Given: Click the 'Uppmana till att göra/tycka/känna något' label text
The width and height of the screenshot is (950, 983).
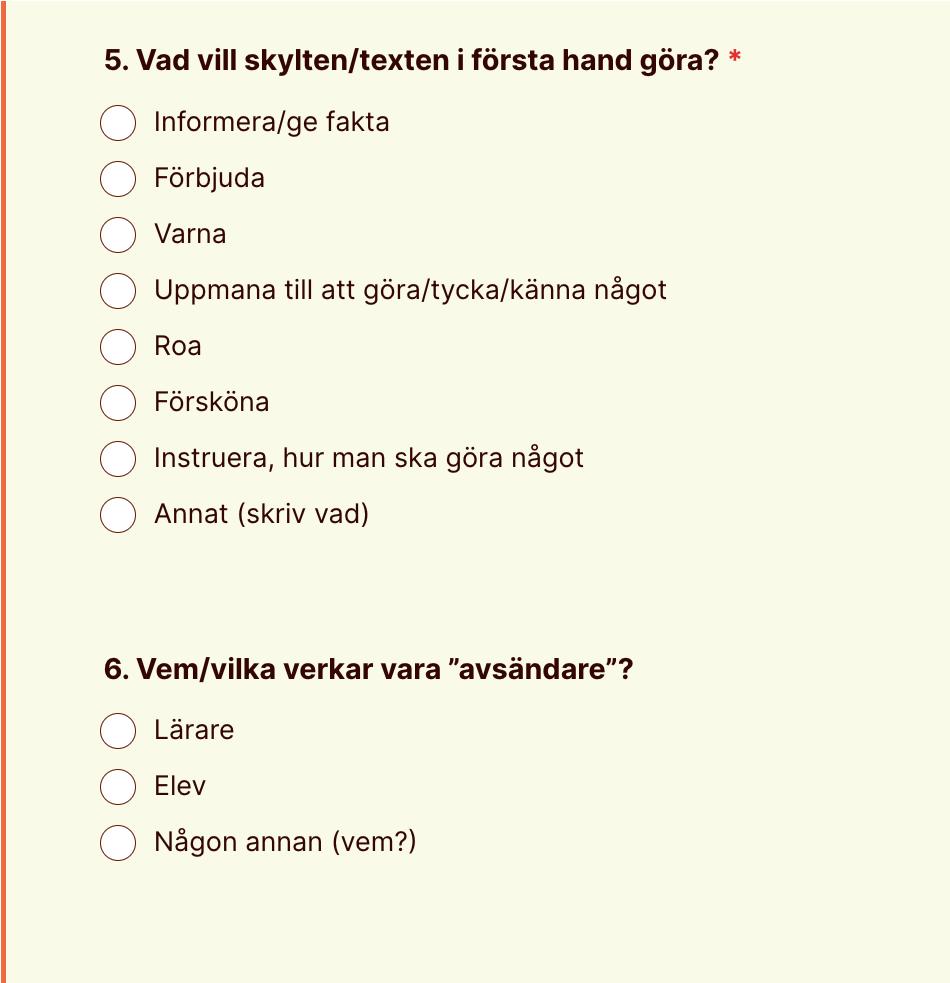Looking at the screenshot, I should 410,290.
